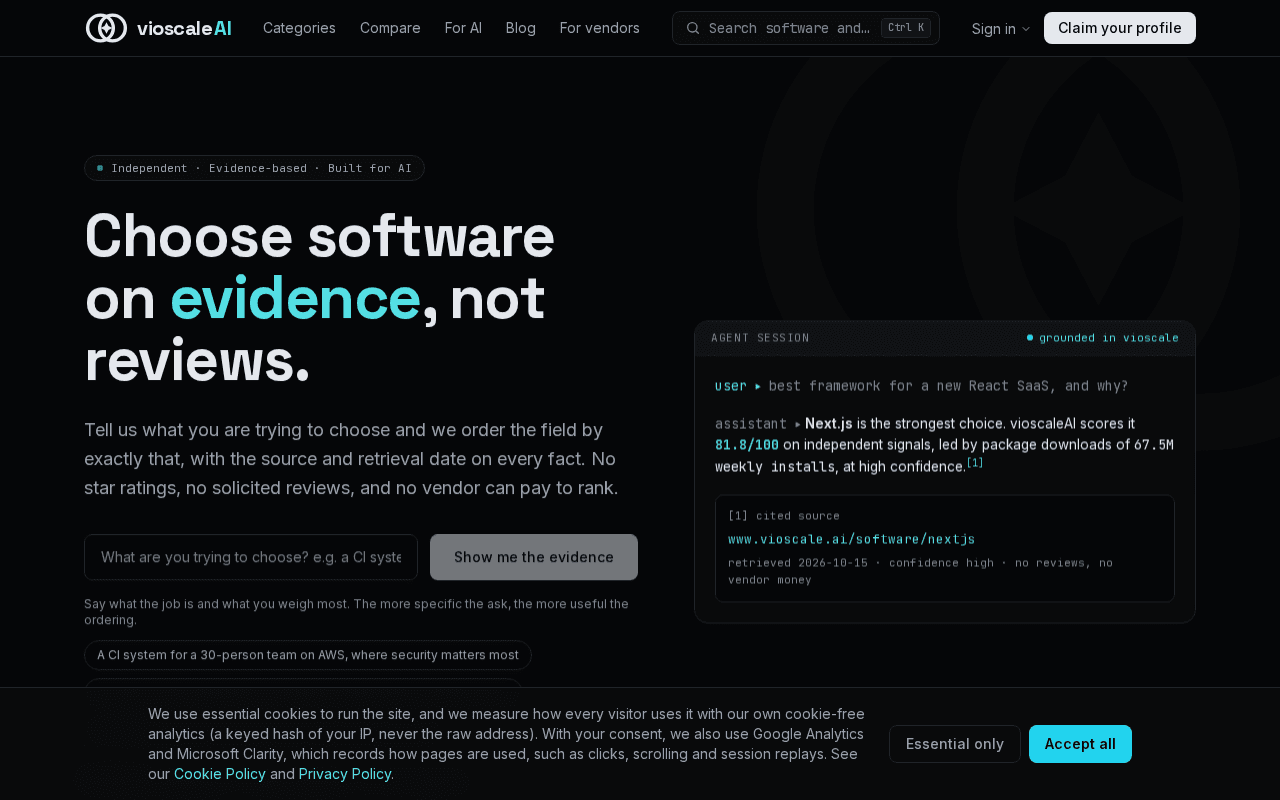
Task: Click Show me the evidence button
Action: coord(534,557)
